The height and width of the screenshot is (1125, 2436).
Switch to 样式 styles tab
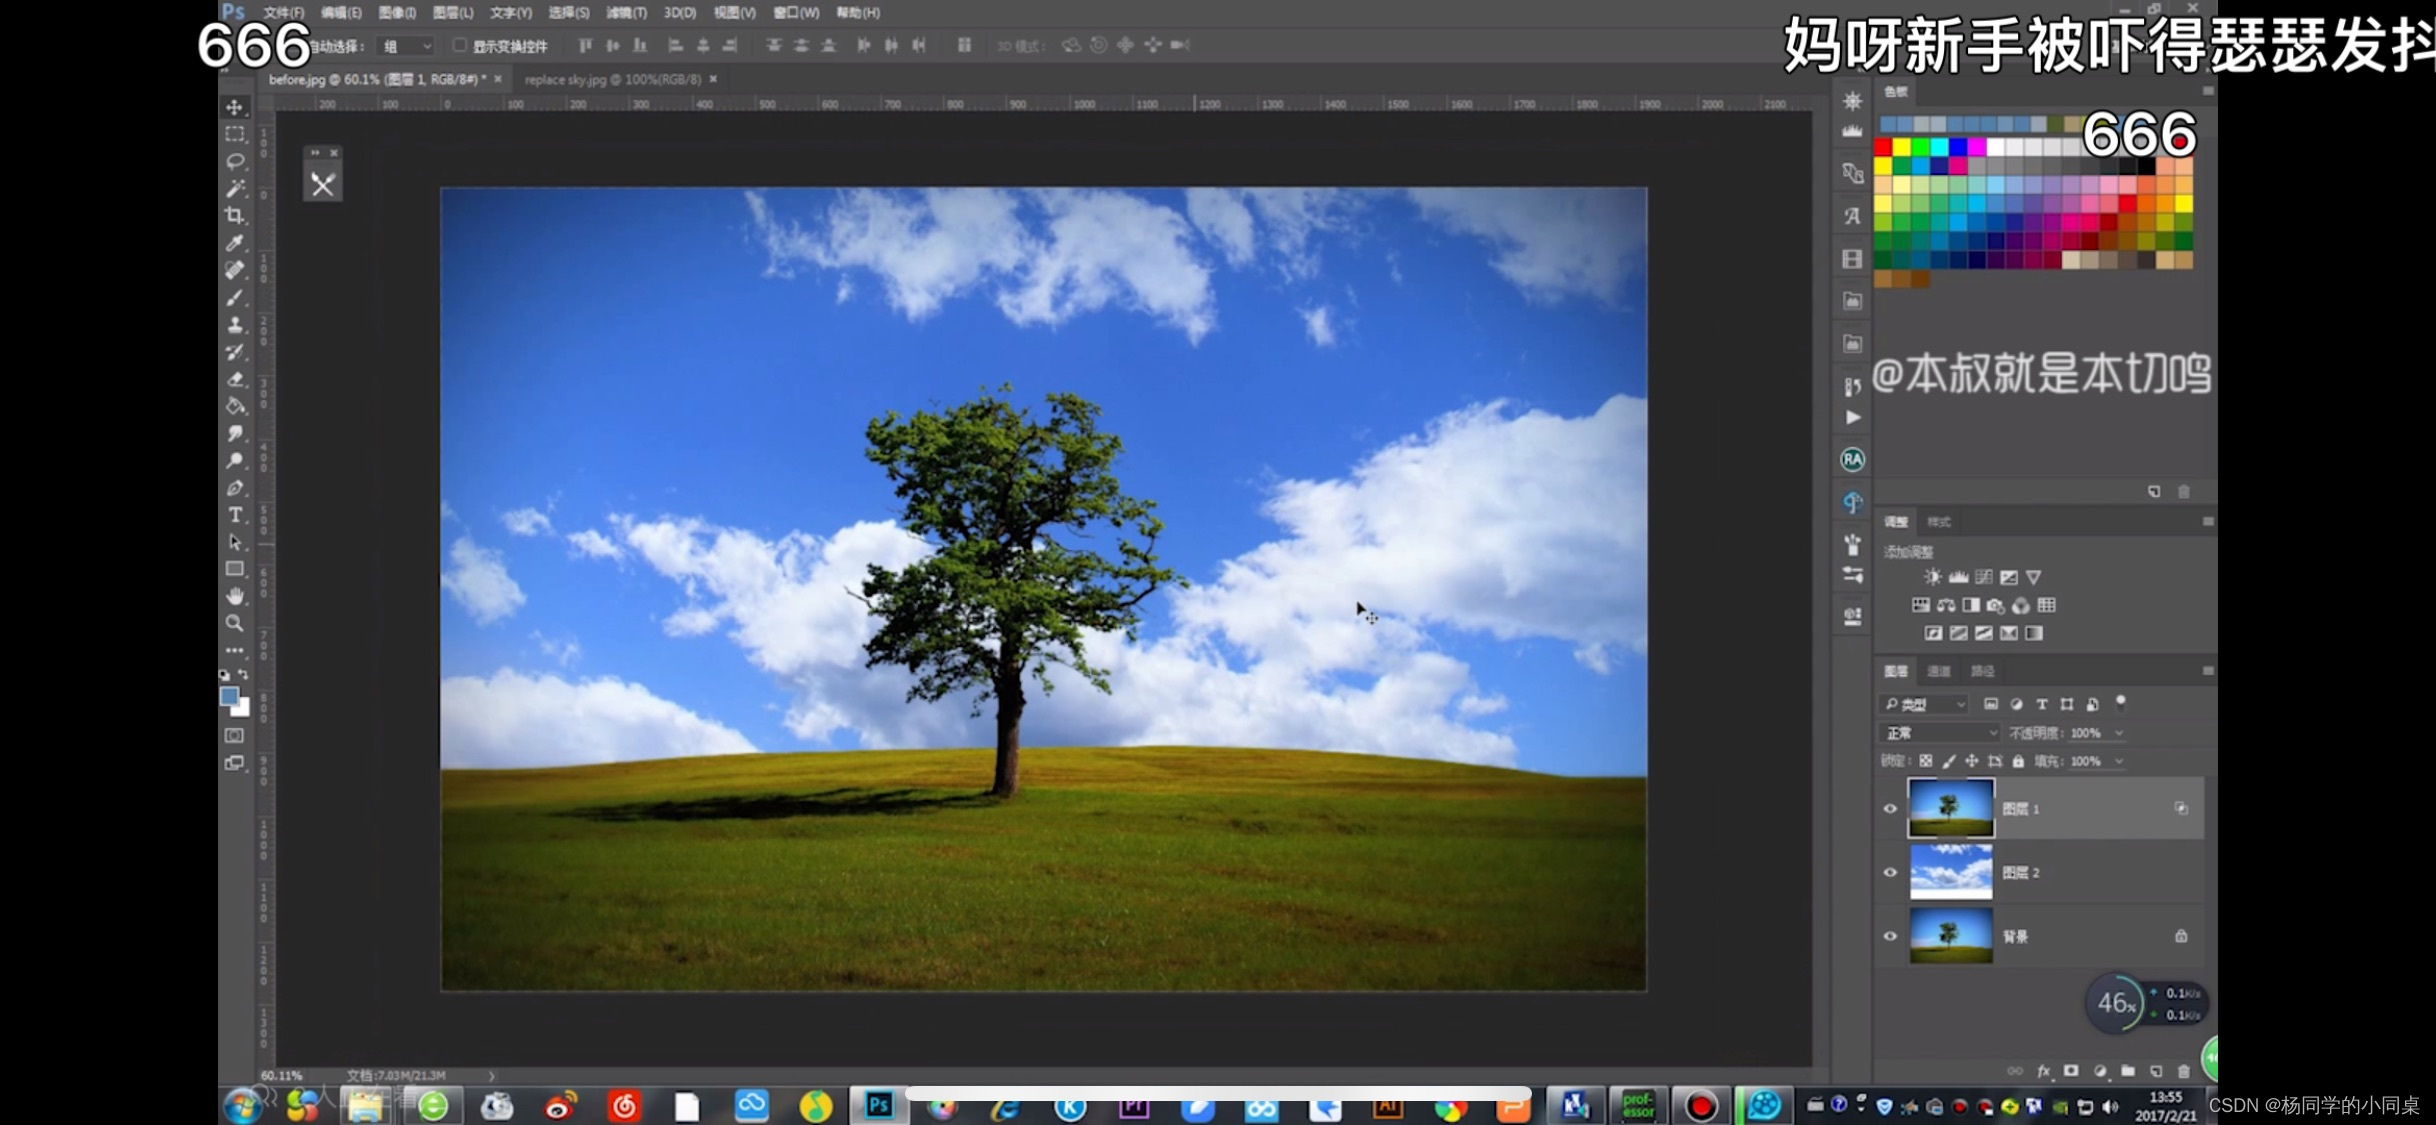click(1939, 521)
